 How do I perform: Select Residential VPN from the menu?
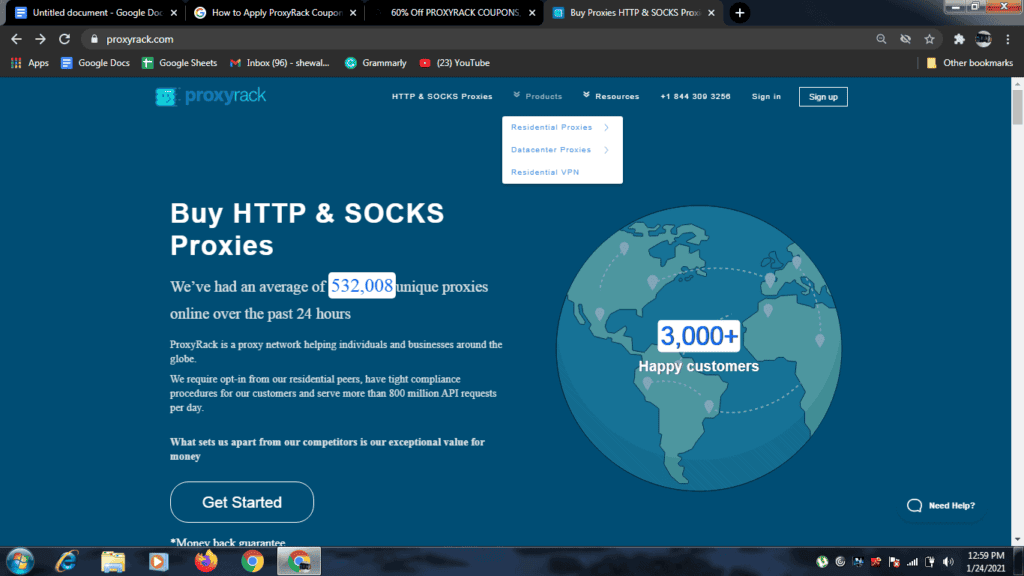coord(545,172)
